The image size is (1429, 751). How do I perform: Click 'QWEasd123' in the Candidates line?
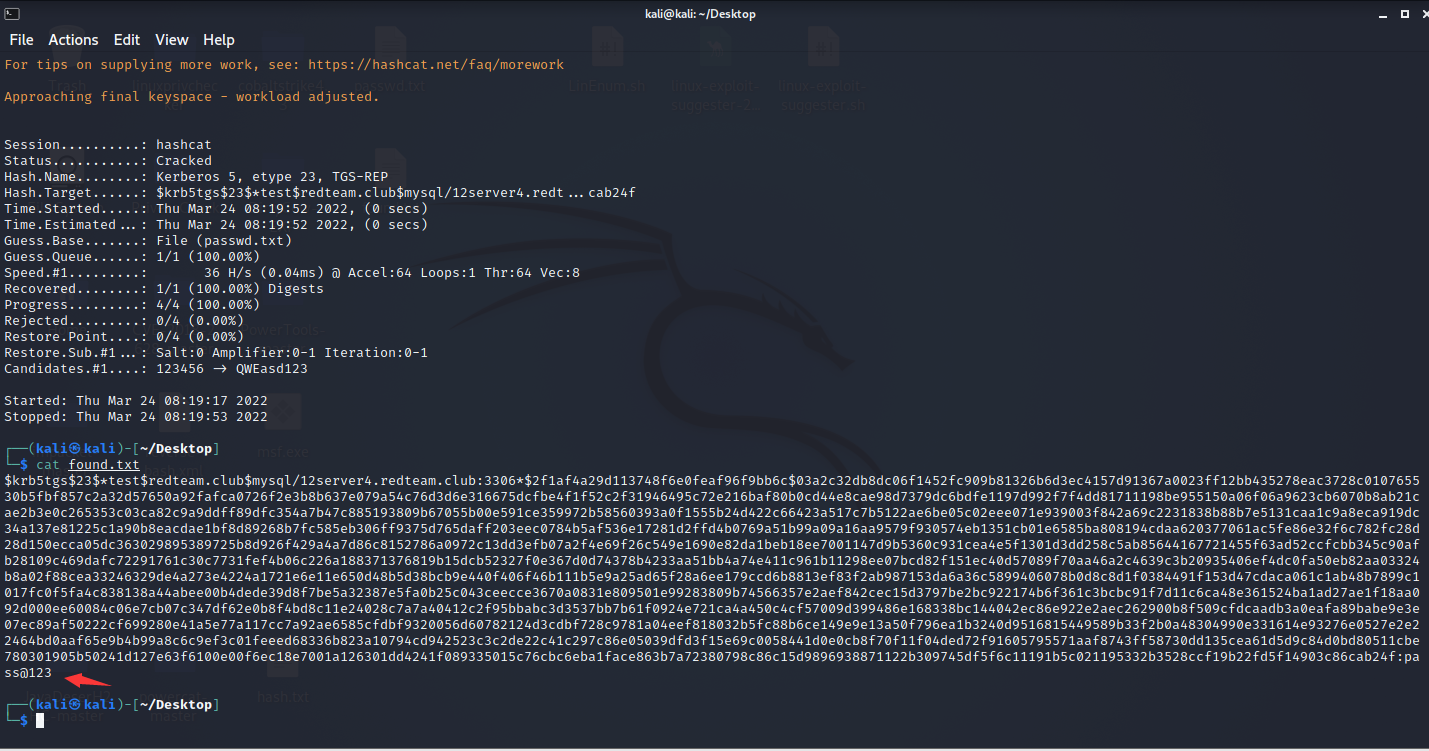pos(272,368)
